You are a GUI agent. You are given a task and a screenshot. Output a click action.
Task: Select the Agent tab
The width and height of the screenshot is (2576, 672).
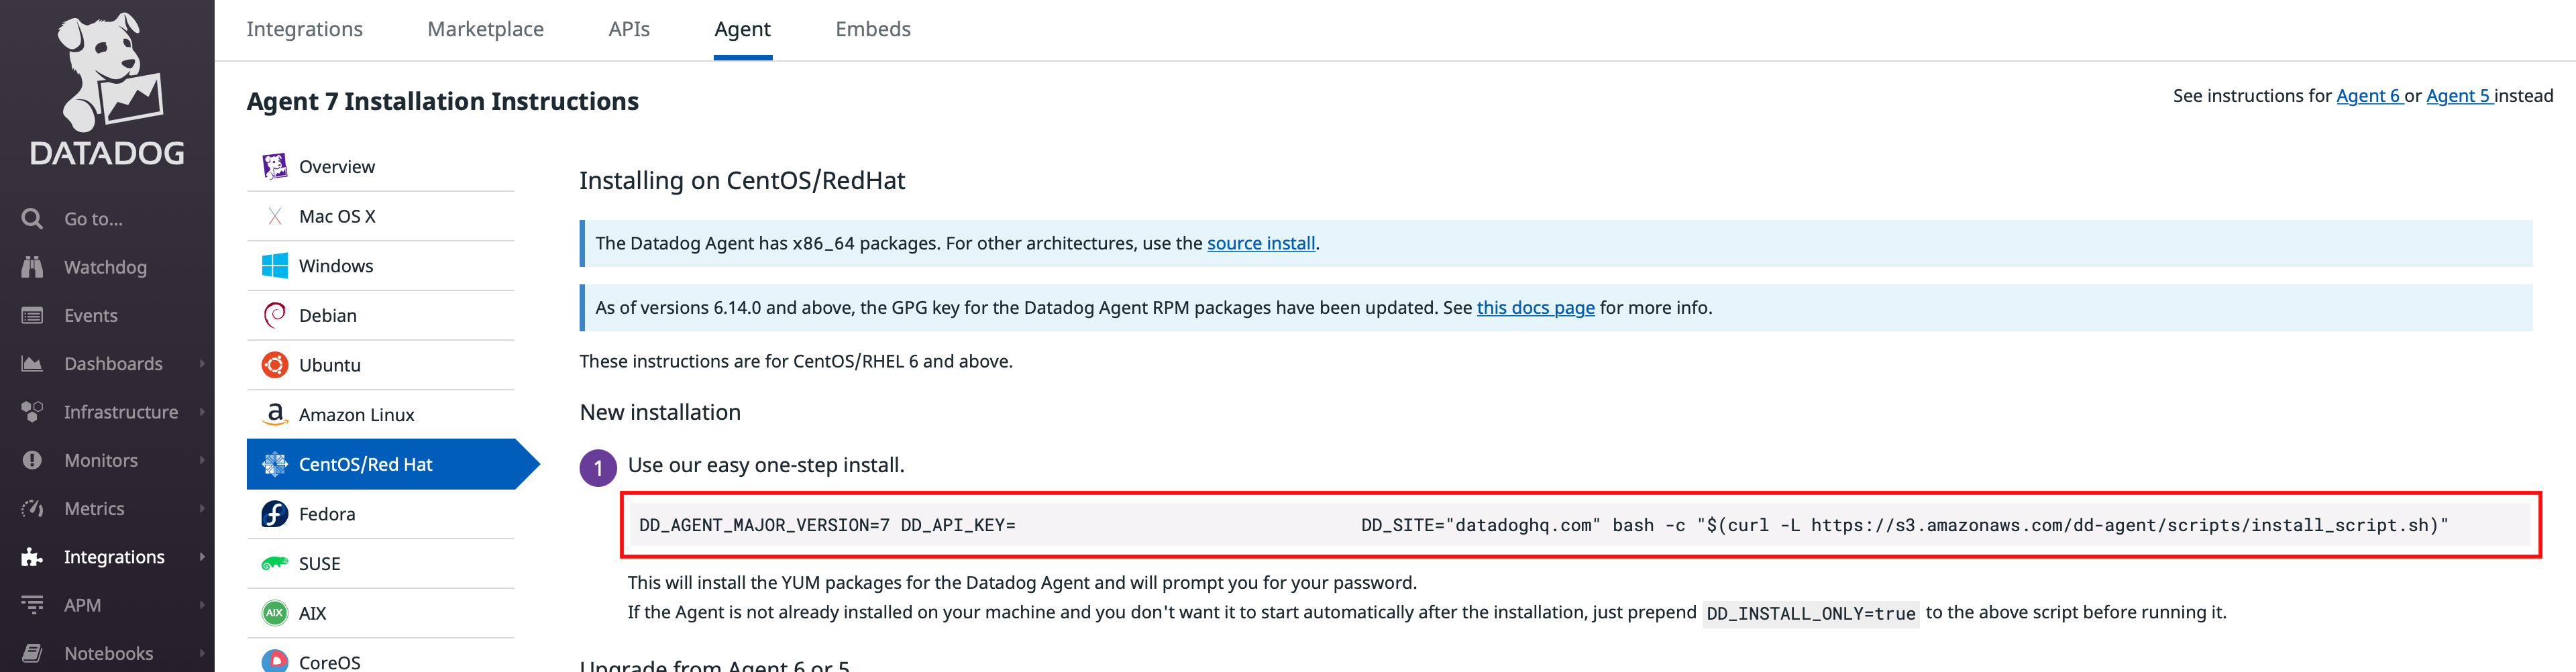(742, 29)
